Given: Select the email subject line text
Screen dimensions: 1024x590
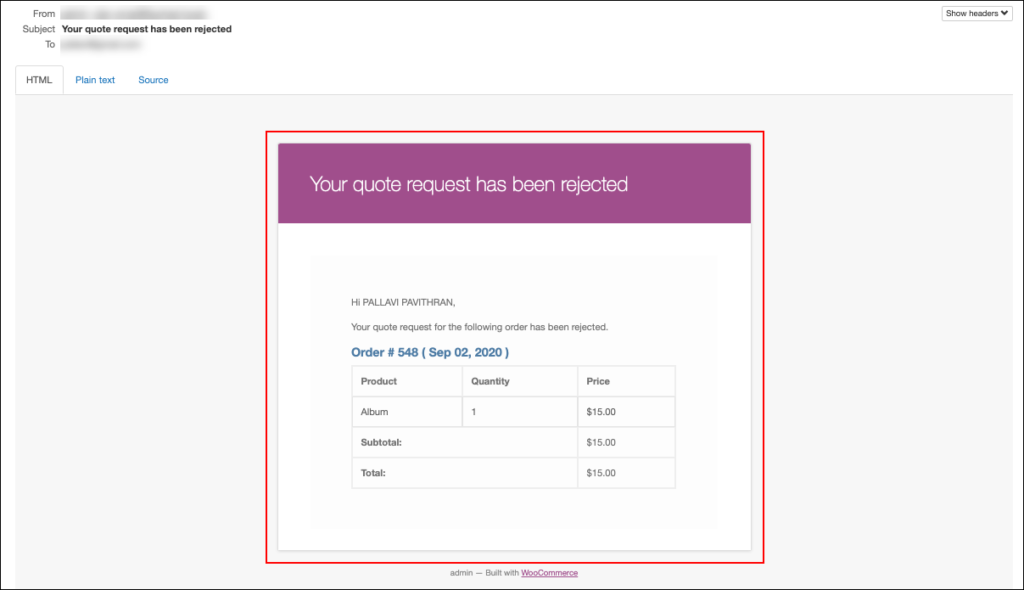Looking at the screenshot, I should [146, 29].
